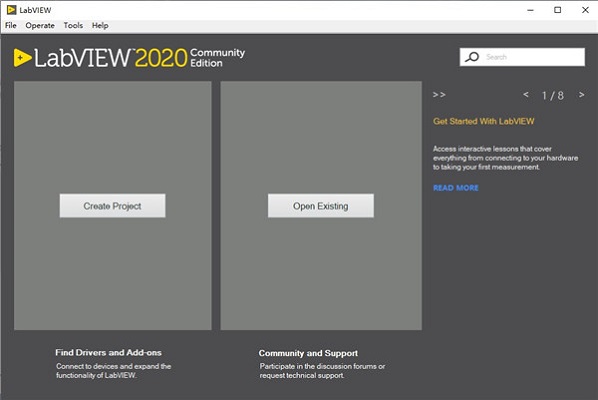Open the Operate menu
Image resolution: width=598 pixels, height=400 pixels.
pyautogui.click(x=40, y=26)
